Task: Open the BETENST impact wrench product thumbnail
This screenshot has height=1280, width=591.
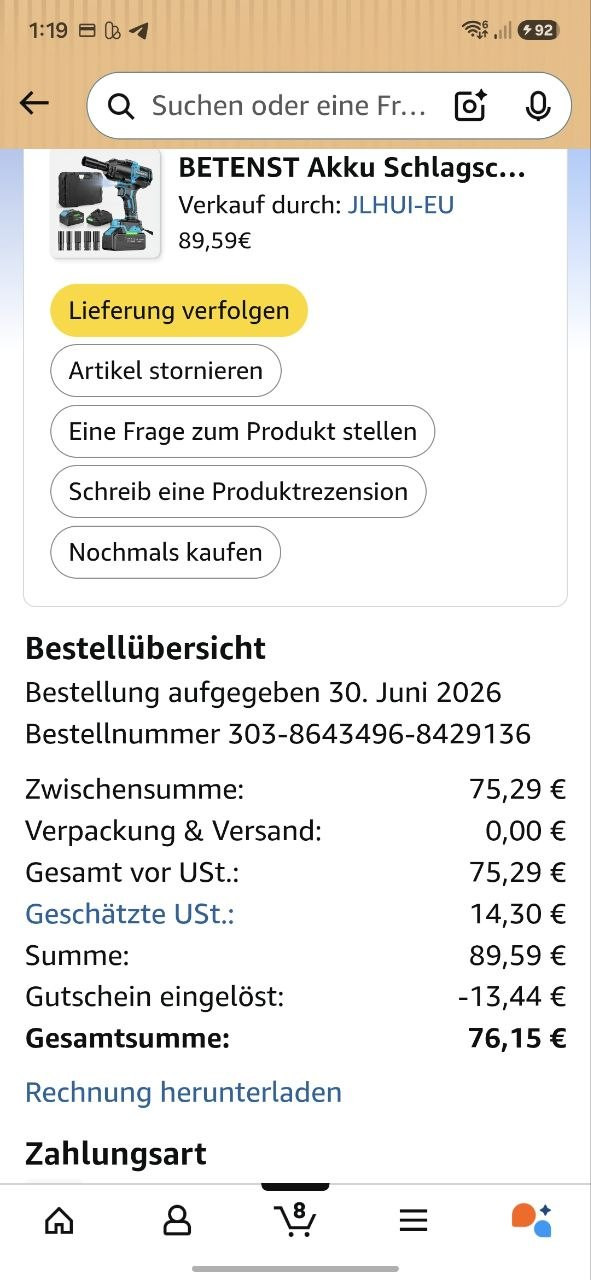Action: (106, 206)
